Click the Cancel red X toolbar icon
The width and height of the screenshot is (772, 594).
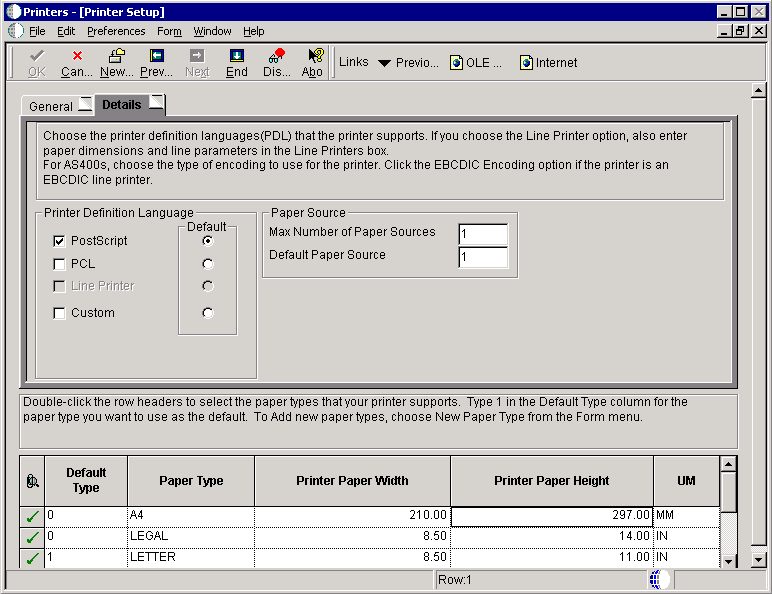tap(77, 56)
